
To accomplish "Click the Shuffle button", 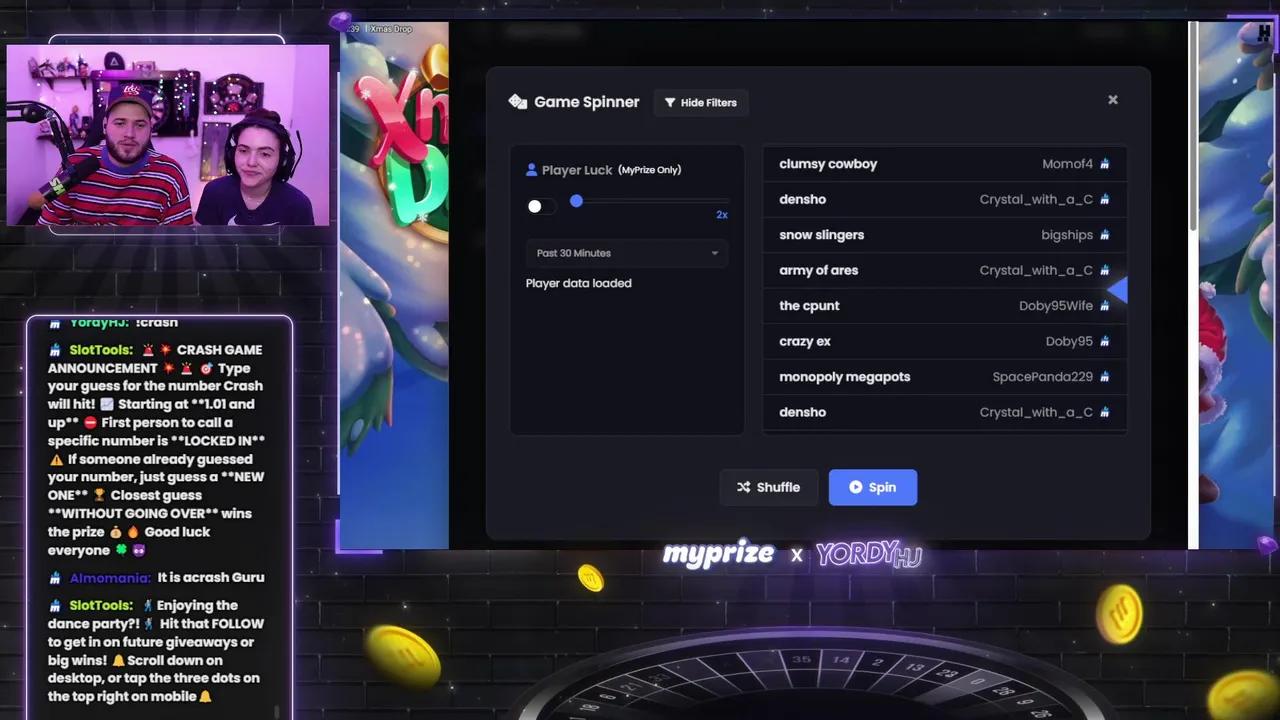I will click(x=768, y=487).
